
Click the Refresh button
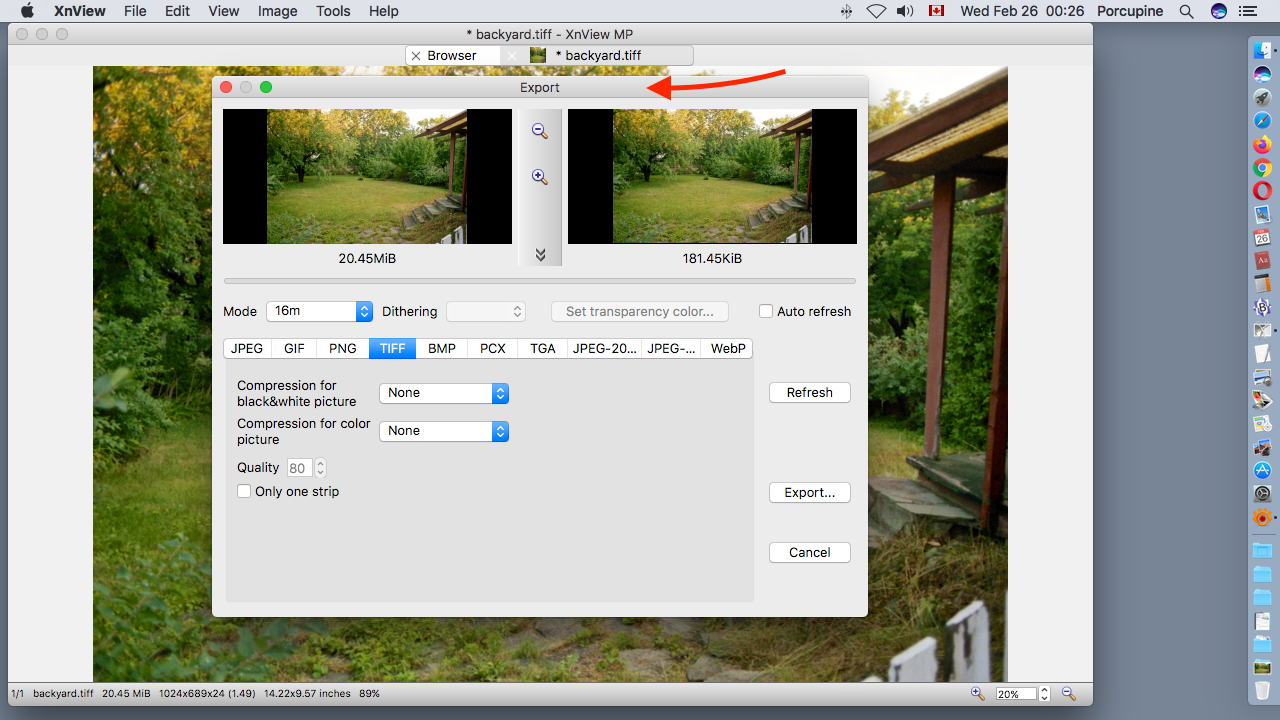pyautogui.click(x=810, y=393)
